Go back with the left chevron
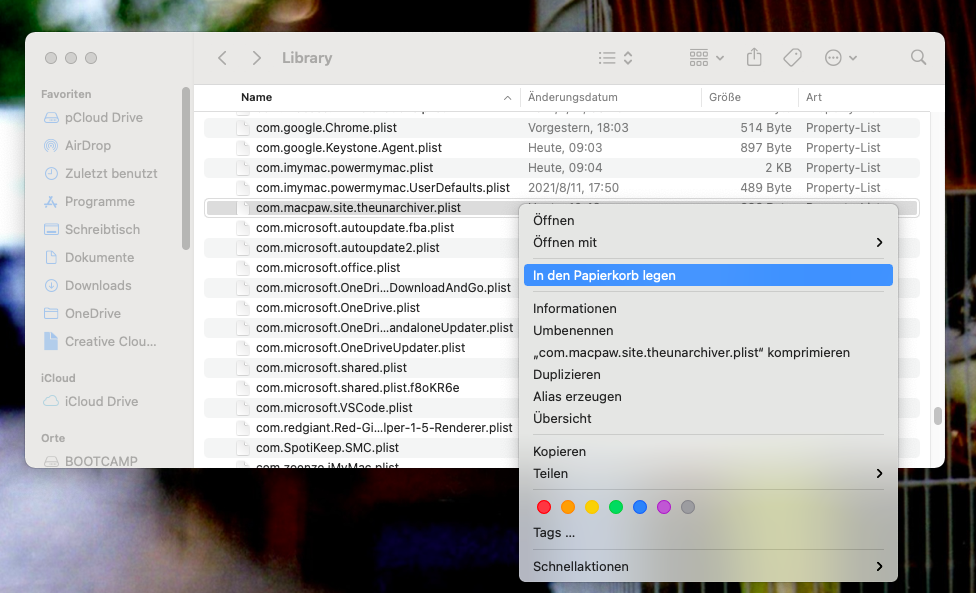The image size is (976, 593). [x=222, y=58]
